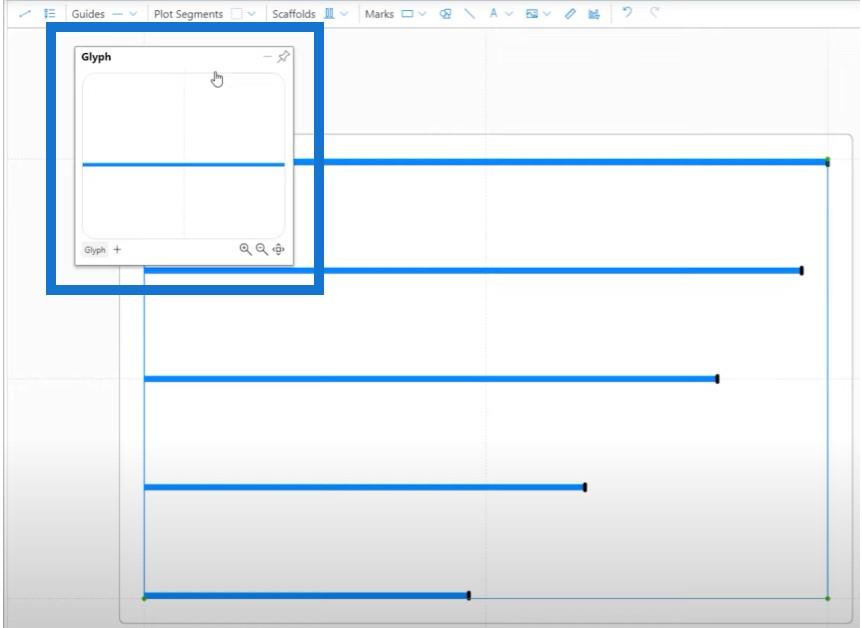Minimize the Glyph panel
Screen dimensions: 862x628
[268, 57]
